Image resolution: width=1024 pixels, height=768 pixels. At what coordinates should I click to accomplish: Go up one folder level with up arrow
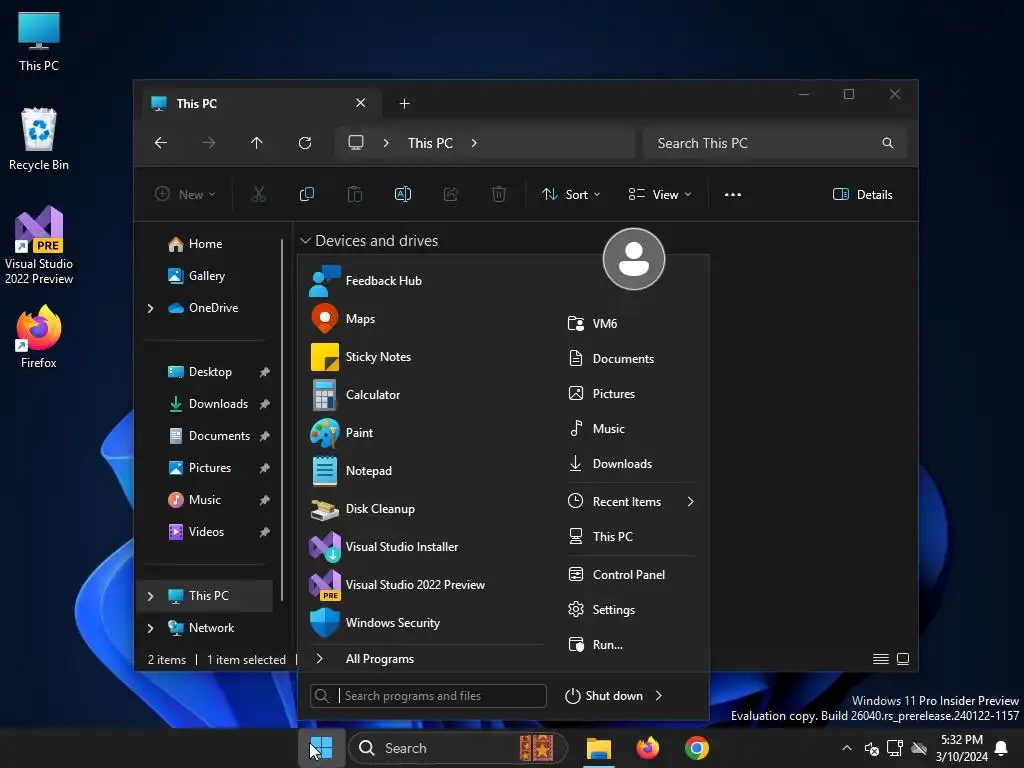(x=257, y=143)
